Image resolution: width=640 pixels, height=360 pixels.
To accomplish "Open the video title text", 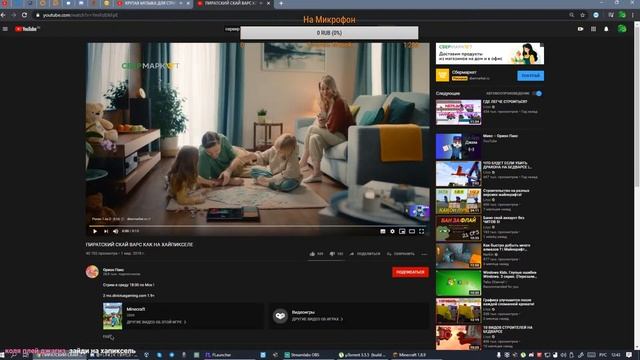I will (139, 244).
